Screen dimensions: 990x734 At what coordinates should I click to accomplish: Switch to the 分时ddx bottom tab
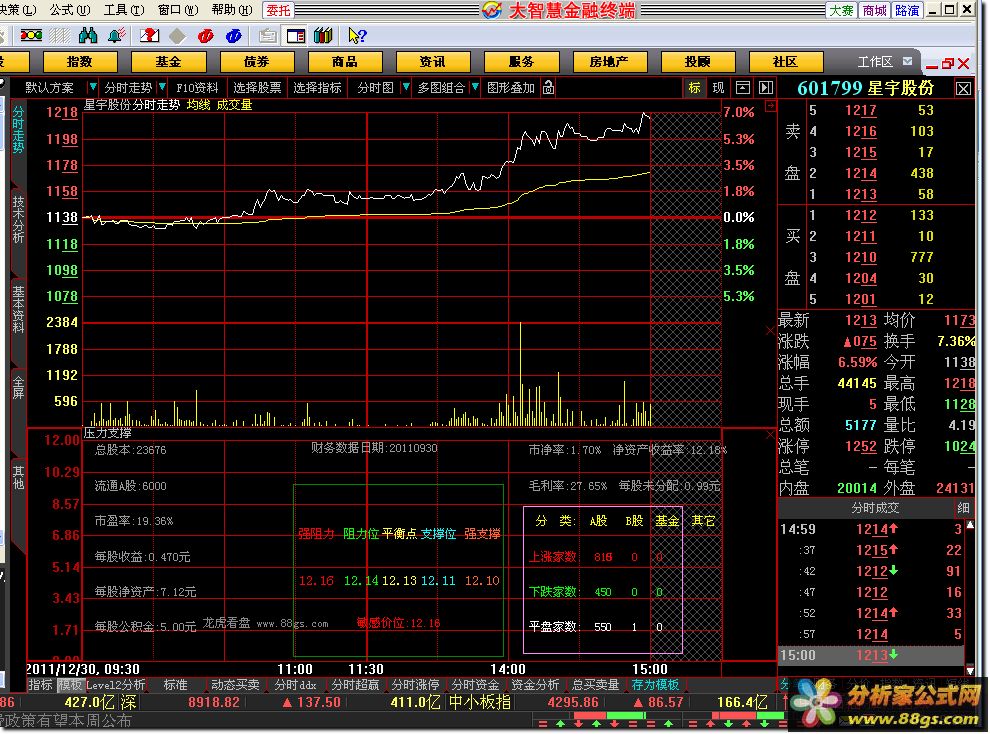pos(295,685)
